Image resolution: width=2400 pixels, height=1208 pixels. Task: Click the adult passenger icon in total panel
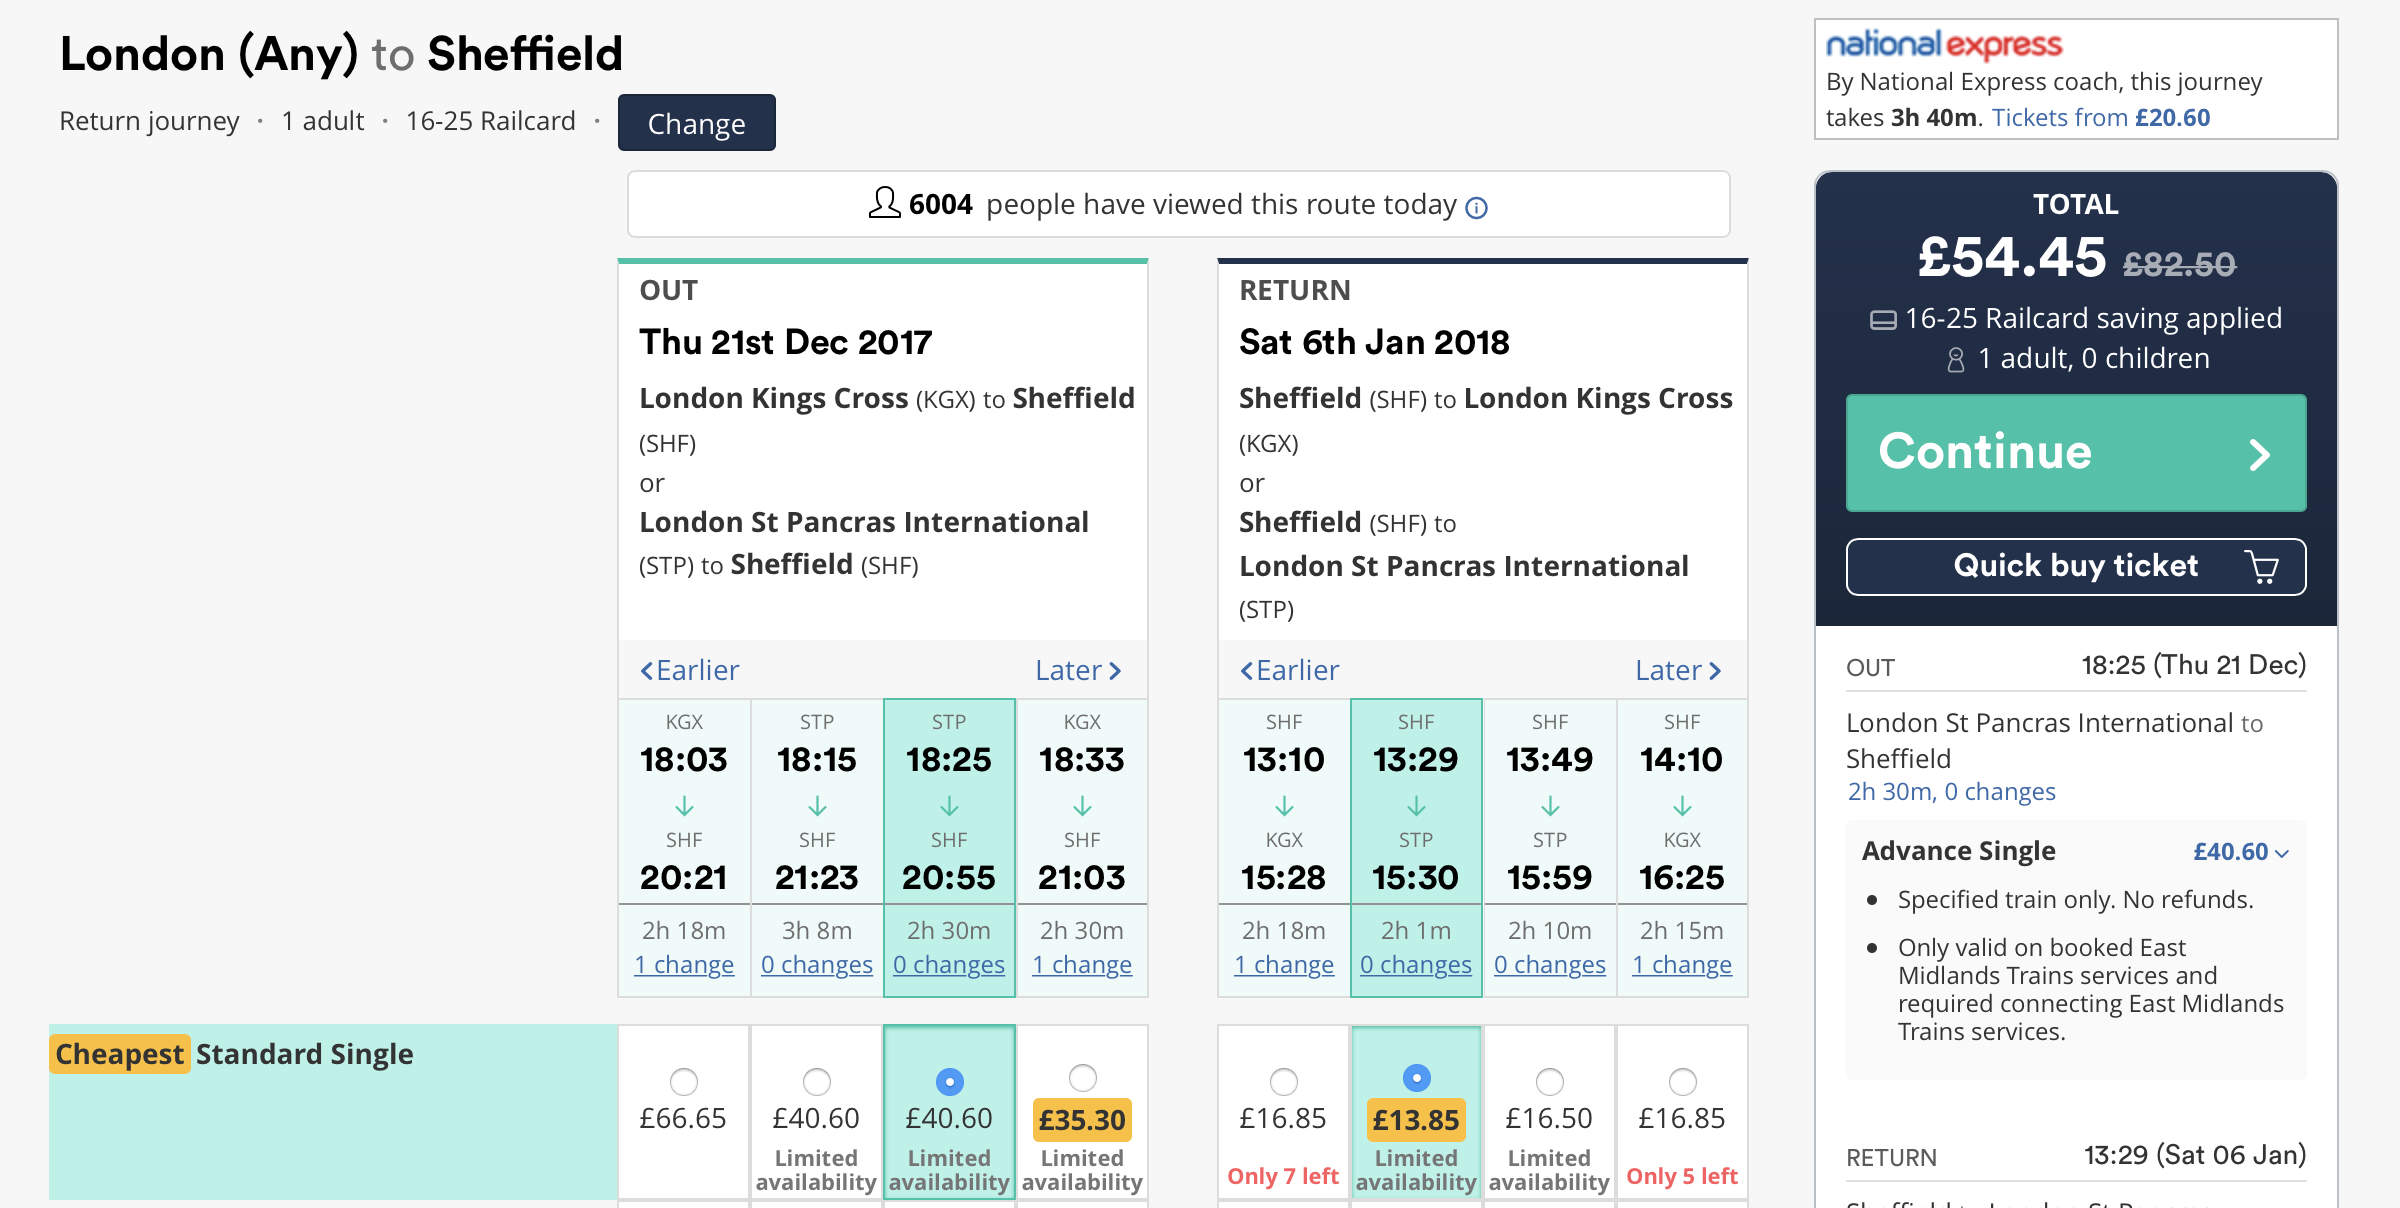[1956, 359]
